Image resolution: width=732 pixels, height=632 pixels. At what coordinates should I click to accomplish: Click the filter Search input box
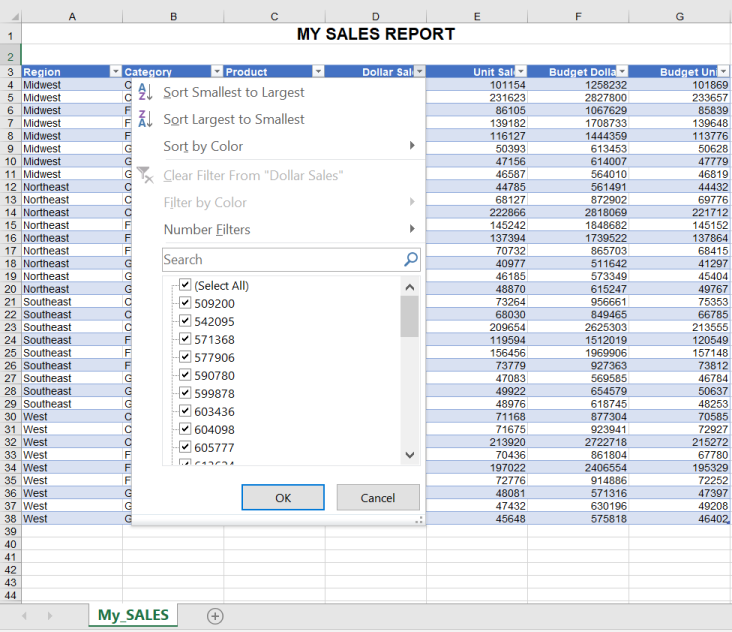click(280, 259)
